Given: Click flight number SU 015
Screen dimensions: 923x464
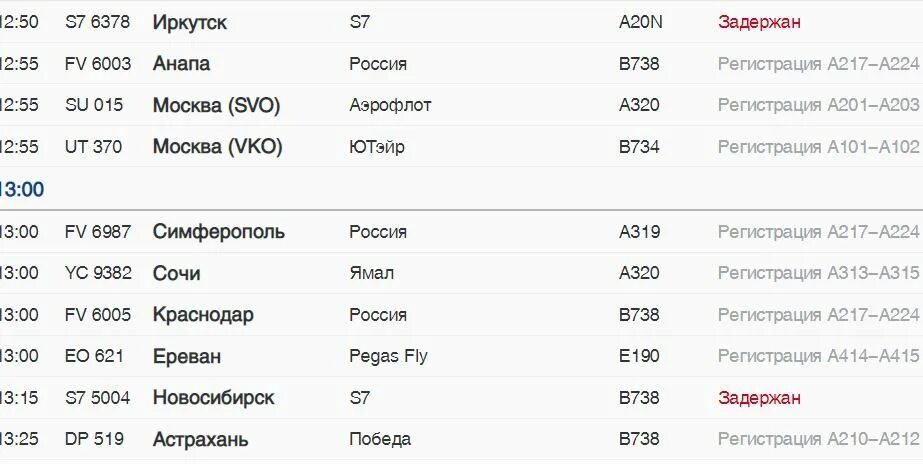Looking at the screenshot, I should (94, 105).
